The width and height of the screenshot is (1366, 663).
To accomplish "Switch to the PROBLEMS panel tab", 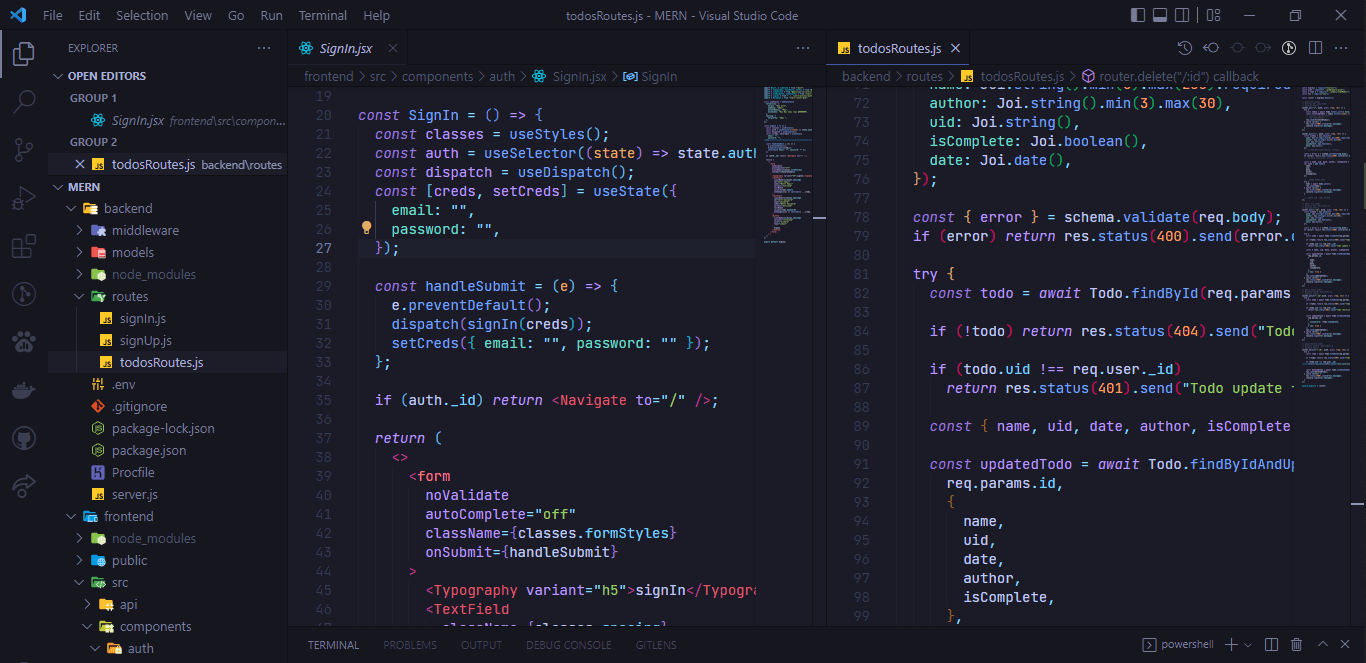I will [410, 645].
